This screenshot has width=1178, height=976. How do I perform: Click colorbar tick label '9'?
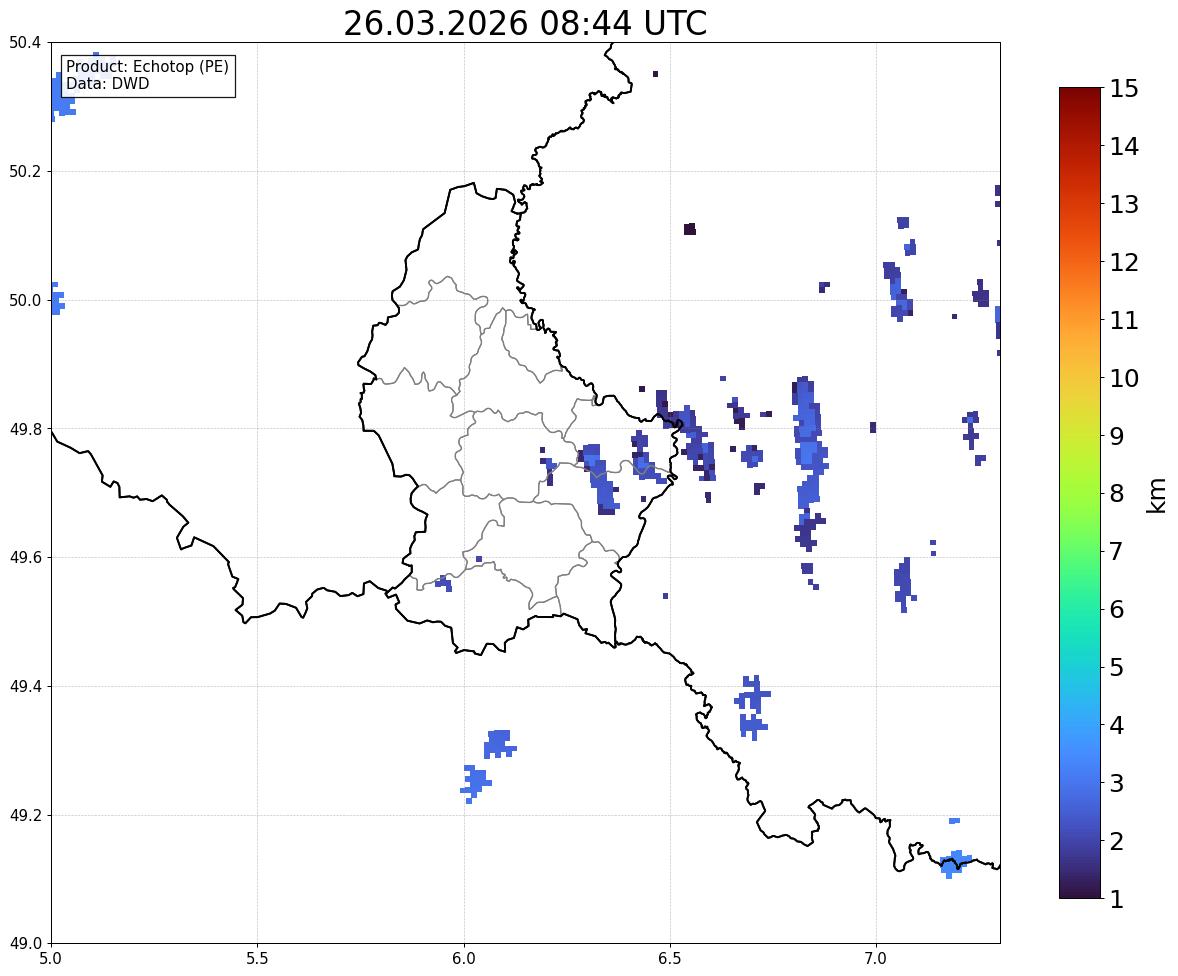[1117, 436]
